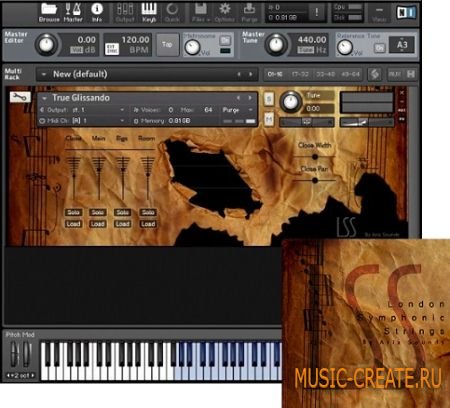Adjust the Master Editor volume knob

[46, 44]
